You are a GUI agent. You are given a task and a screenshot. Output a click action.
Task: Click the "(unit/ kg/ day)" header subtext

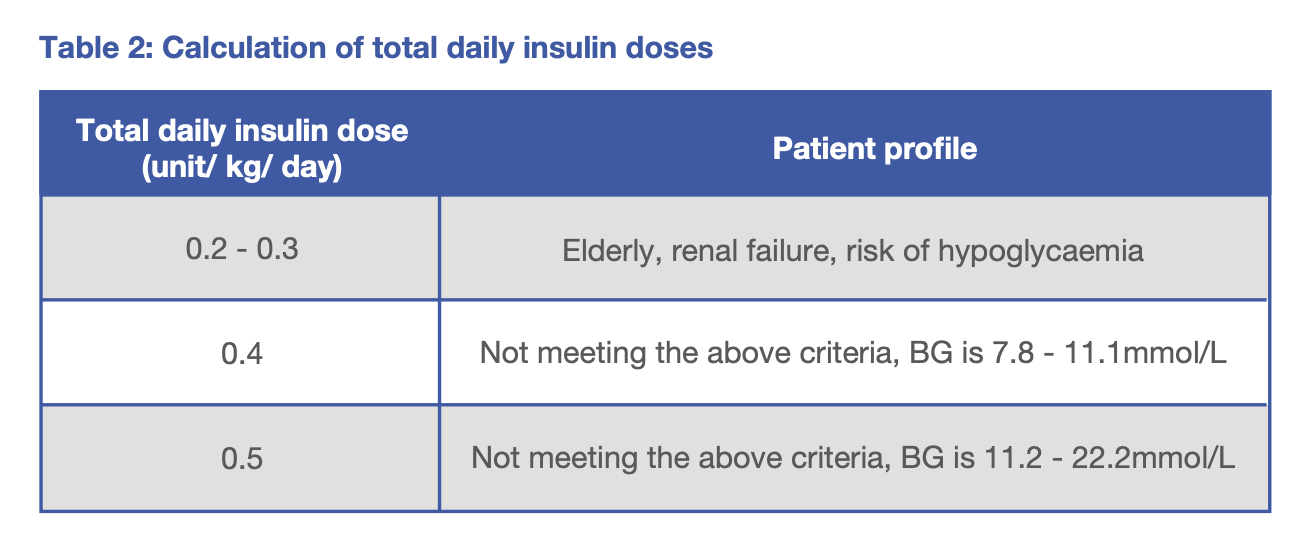coord(242,167)
